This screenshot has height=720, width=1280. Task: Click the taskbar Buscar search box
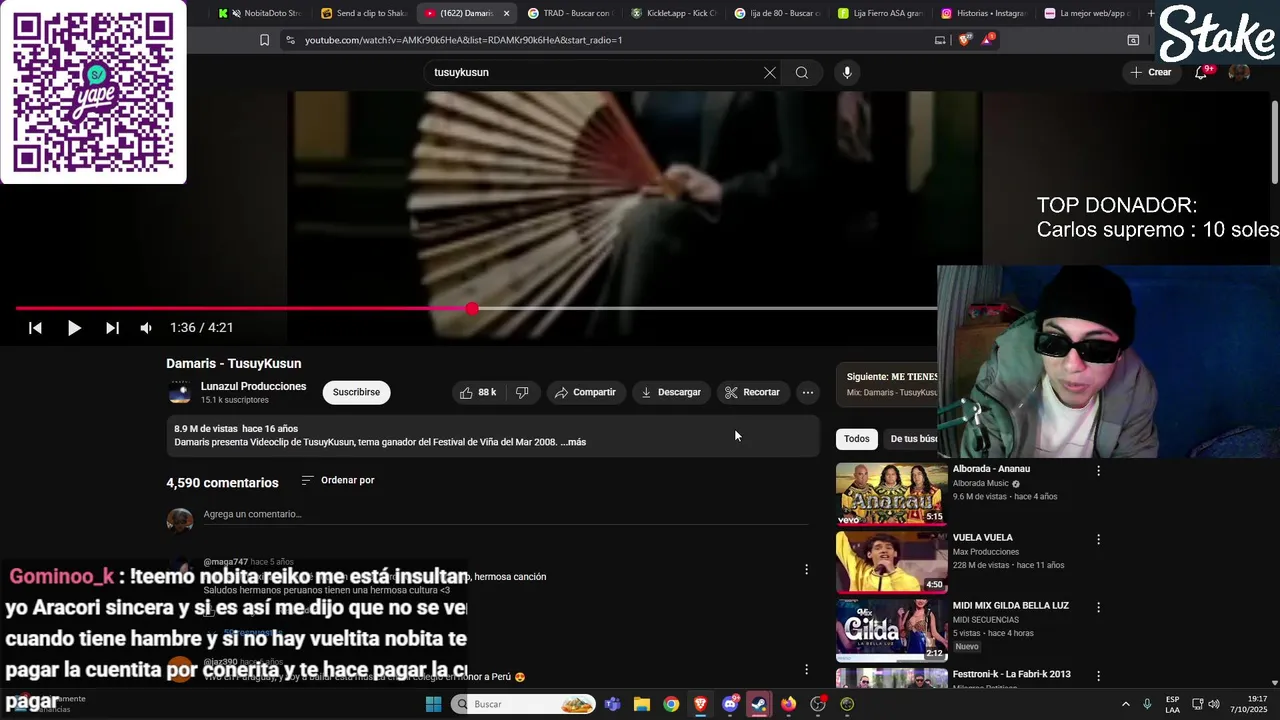pyautogui.click(x=523, y=704)
